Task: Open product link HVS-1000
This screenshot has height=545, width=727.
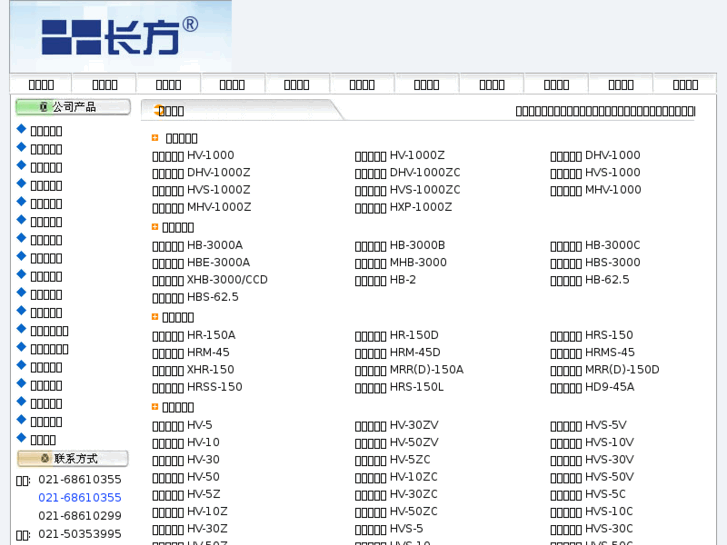Action: click(595, 173)
